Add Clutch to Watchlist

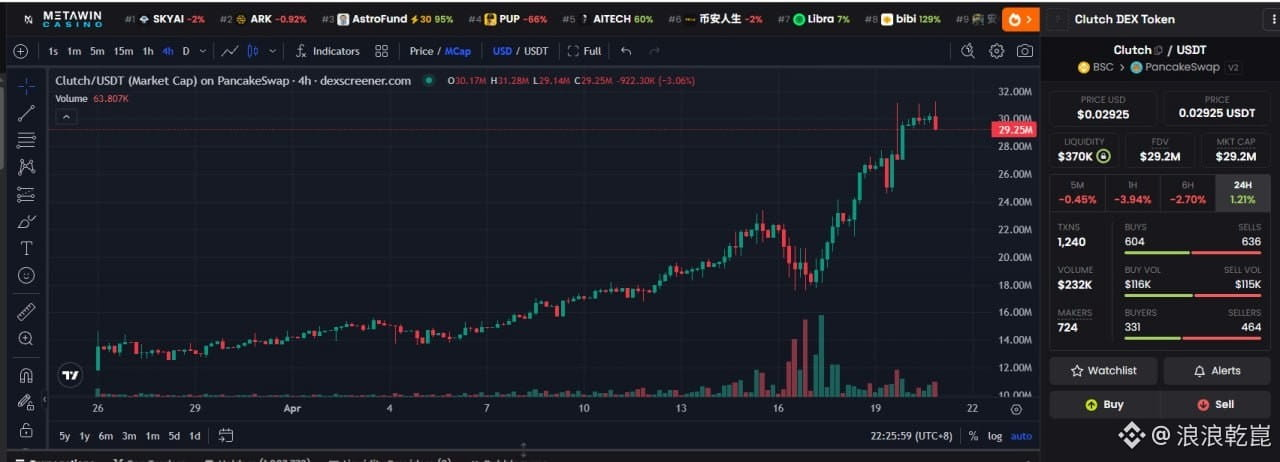pyautogui.click(x=1103, y=371)
